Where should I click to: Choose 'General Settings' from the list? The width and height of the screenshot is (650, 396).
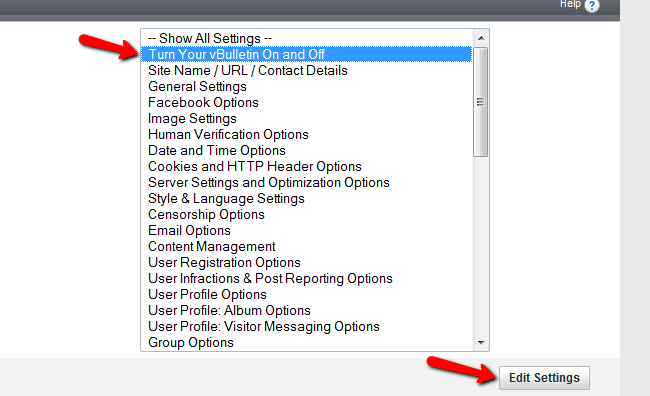(306, 86)
